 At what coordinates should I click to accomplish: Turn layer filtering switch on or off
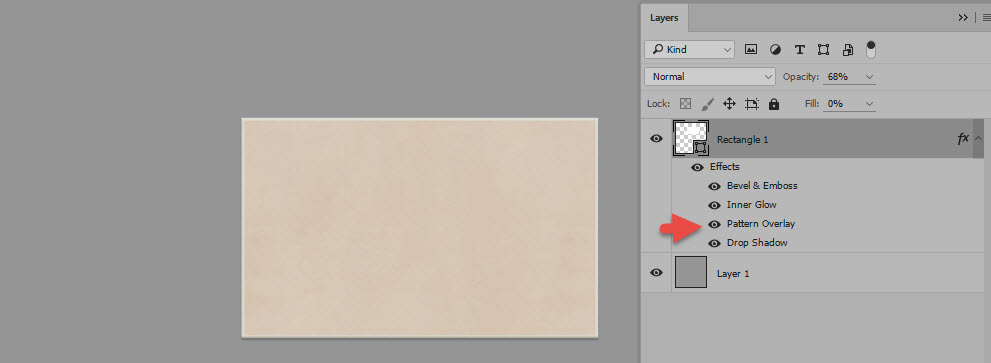871,49
